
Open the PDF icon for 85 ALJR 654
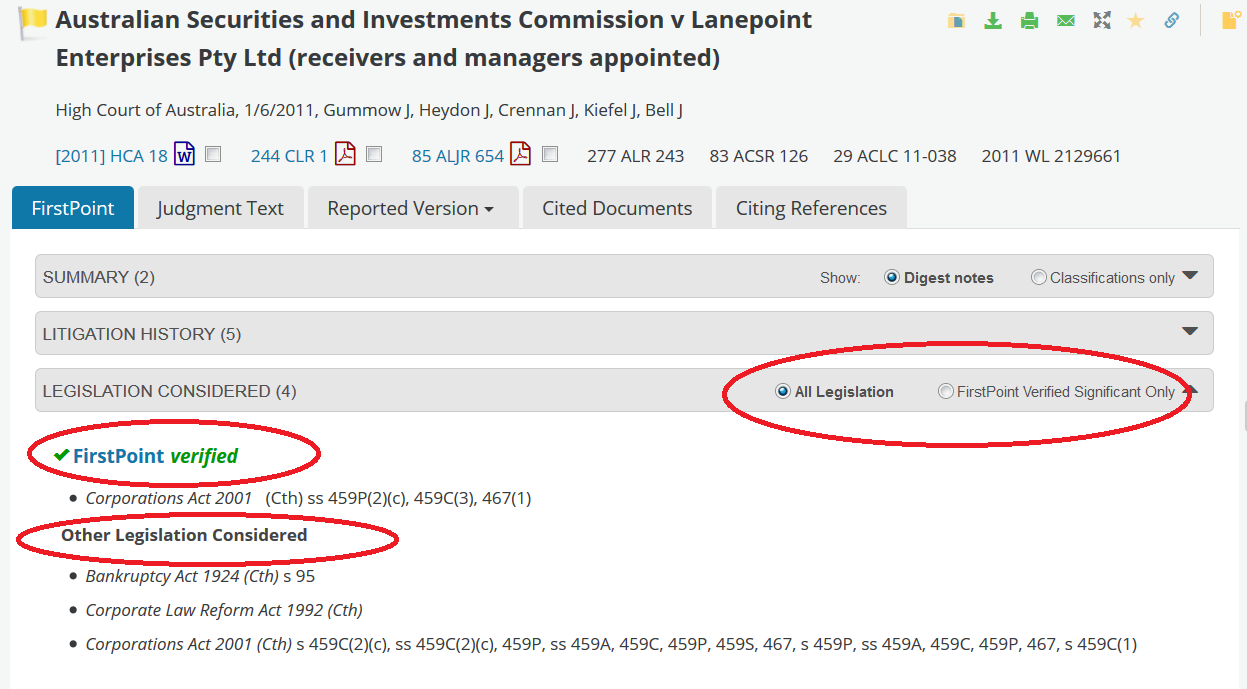tap(520, 154)
